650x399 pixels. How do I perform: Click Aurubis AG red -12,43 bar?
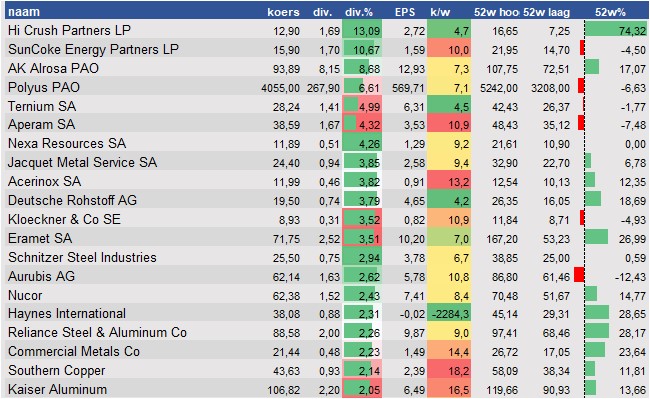579,275
